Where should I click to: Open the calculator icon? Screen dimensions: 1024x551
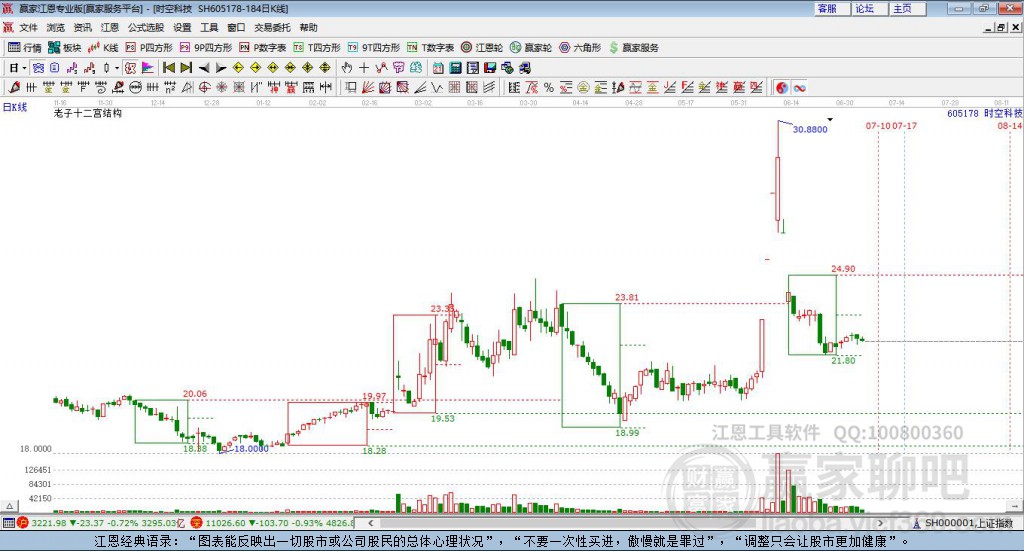(x=455, y=68)
